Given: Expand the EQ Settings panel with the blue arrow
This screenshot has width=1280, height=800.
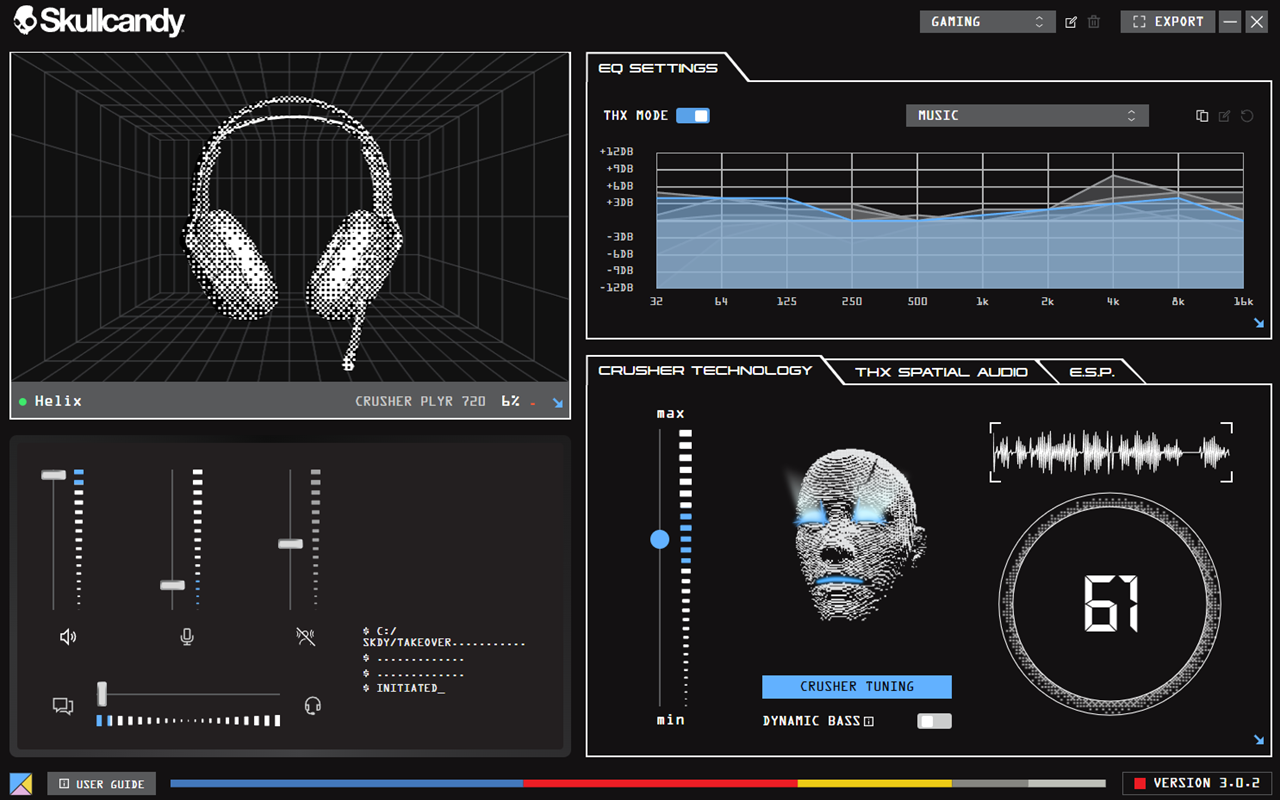Looking at the screenshot, I should click(1259, 323).
